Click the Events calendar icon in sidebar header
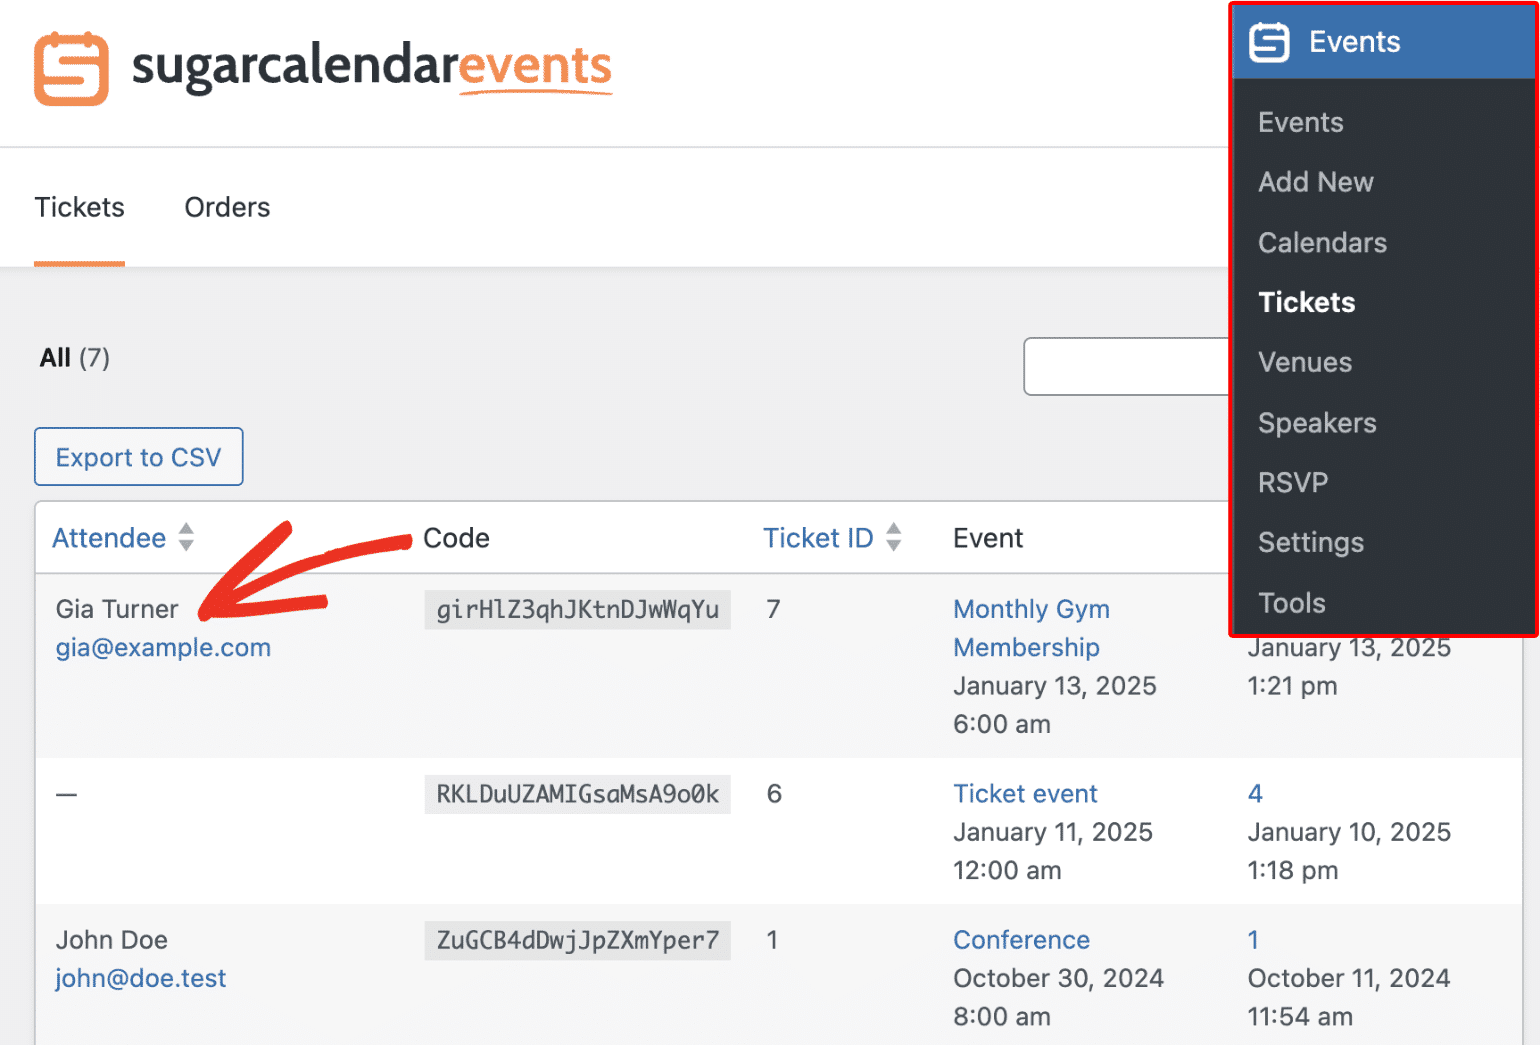 [1269, 42]
